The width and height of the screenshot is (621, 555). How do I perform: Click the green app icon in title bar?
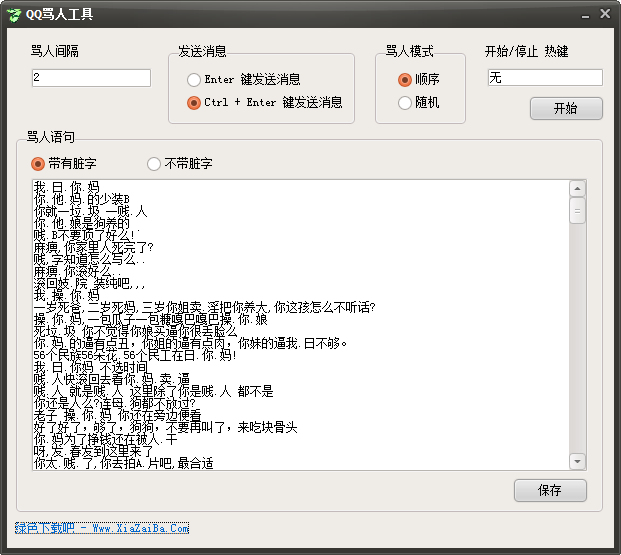click(14, 15)
